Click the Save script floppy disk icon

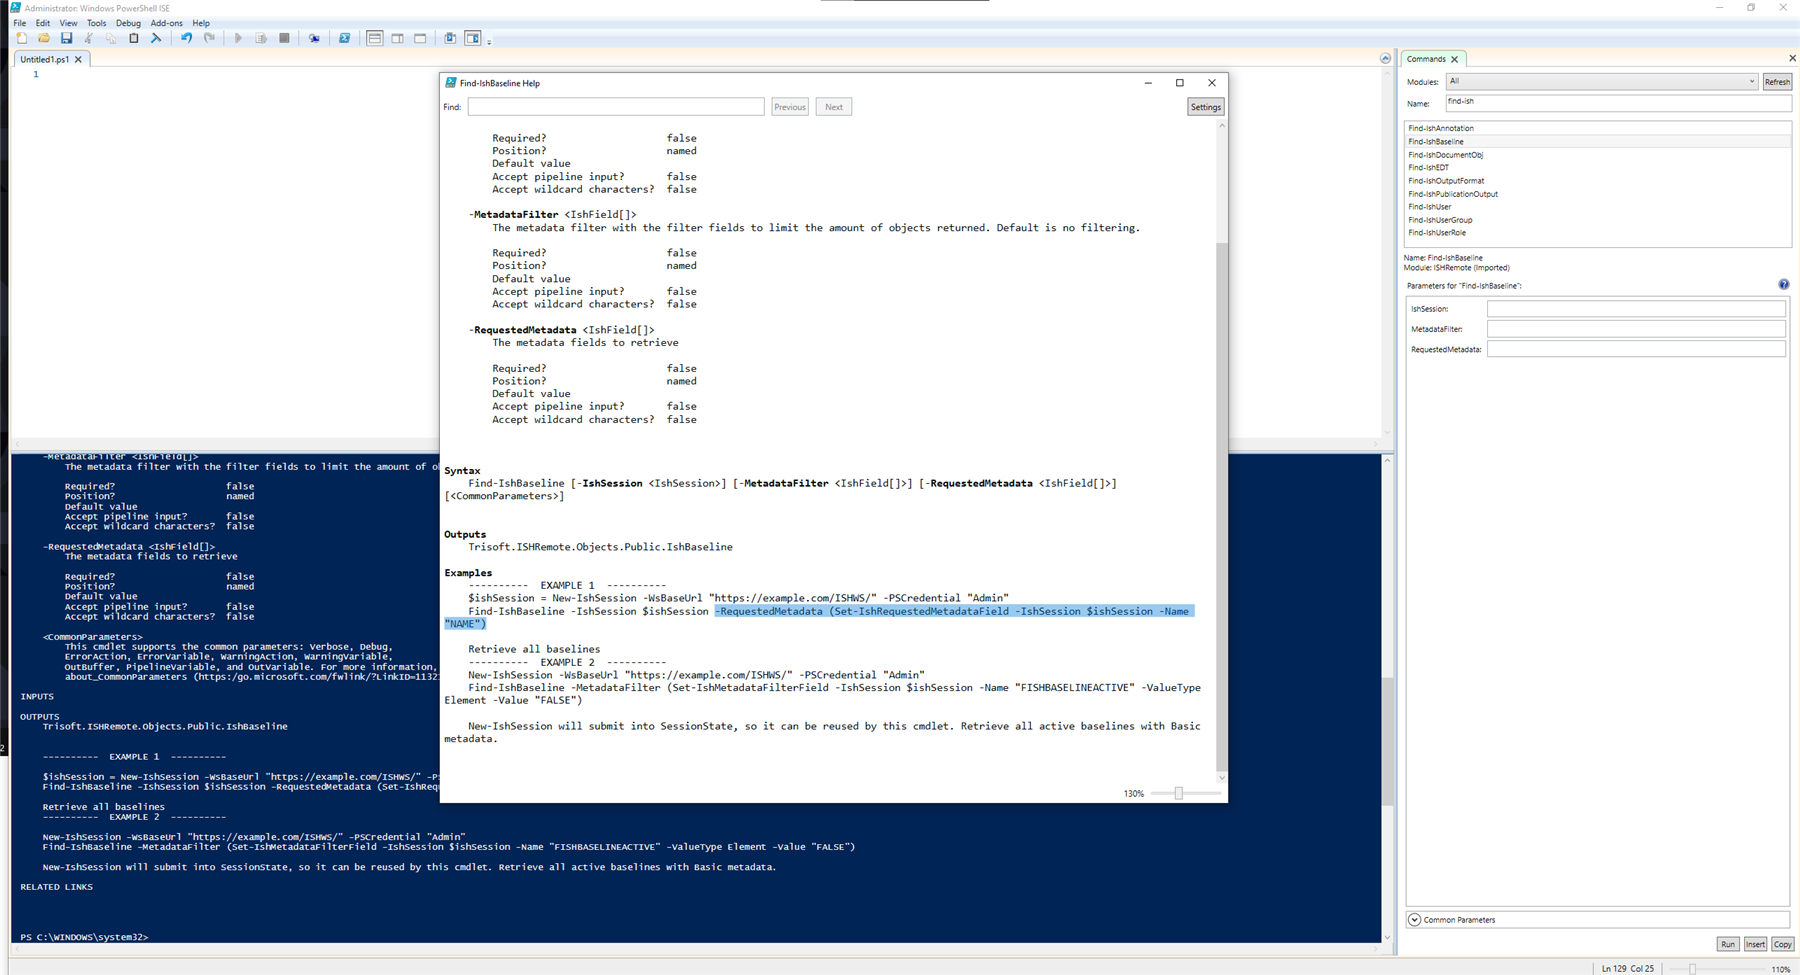66,38
